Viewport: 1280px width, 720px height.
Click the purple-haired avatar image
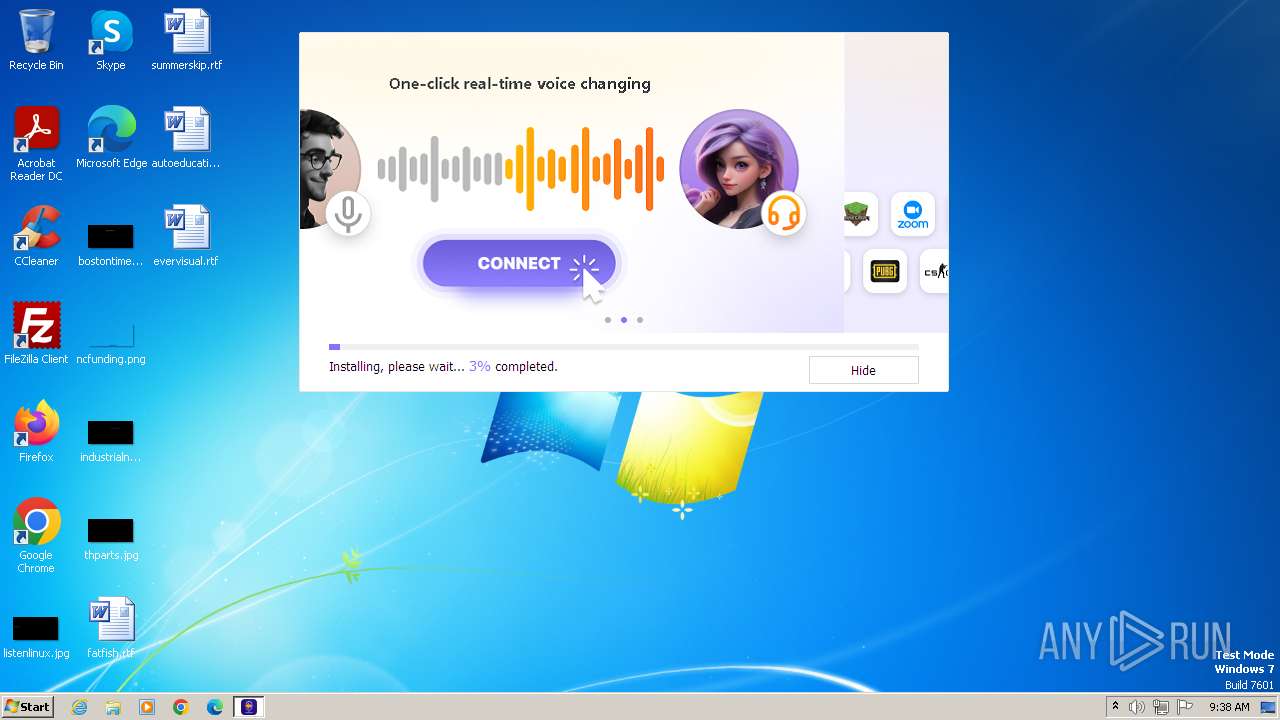[738, 169]
